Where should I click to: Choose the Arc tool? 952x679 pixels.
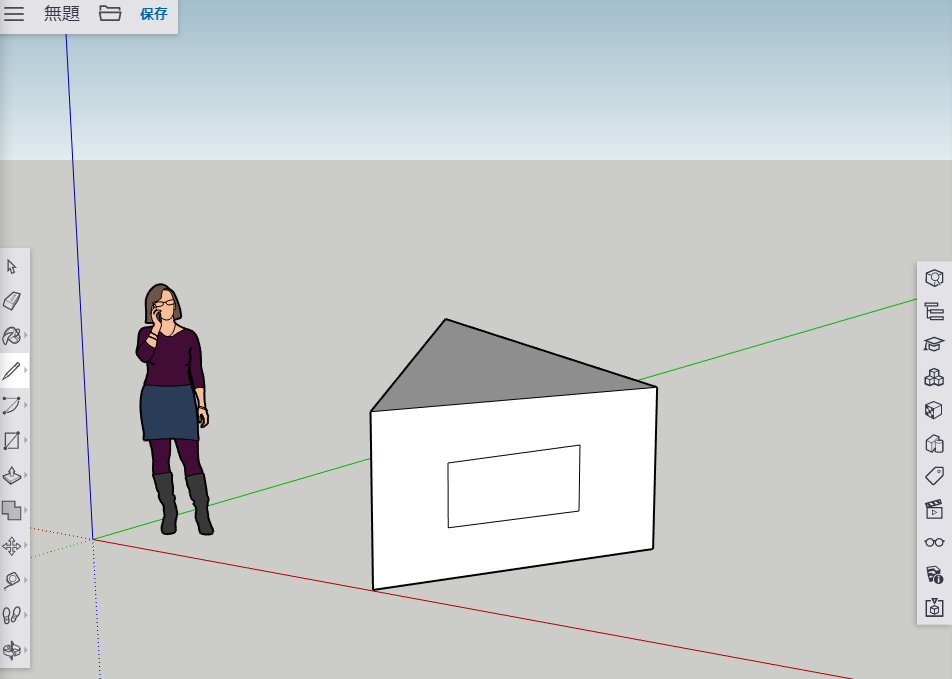[x=12, y=405]
